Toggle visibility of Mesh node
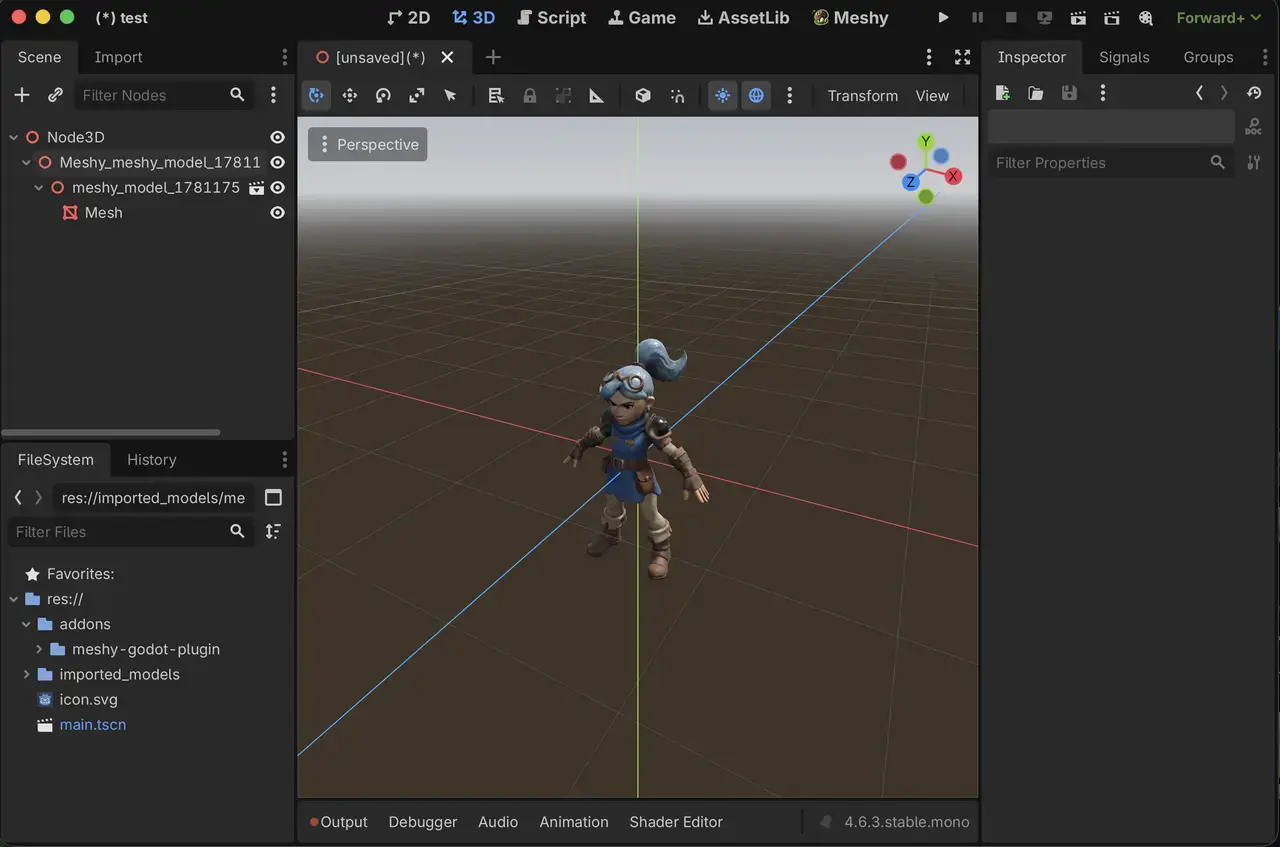This screenshot has height=847, width=1280. coord(278,212)
